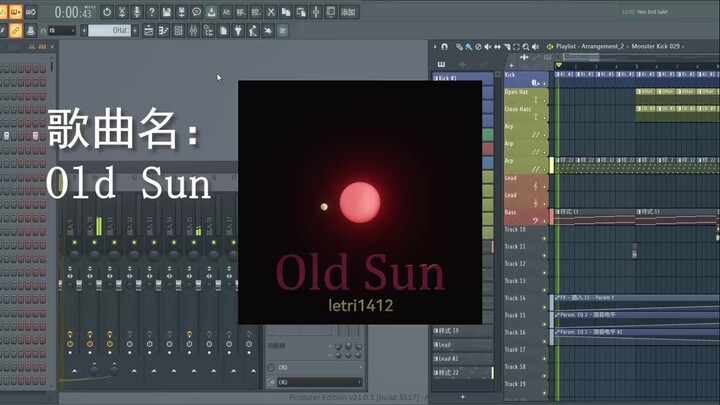Choose the Zoom magnifier tool in Playlist
The image size is (720, 405).
click(526, 46)
